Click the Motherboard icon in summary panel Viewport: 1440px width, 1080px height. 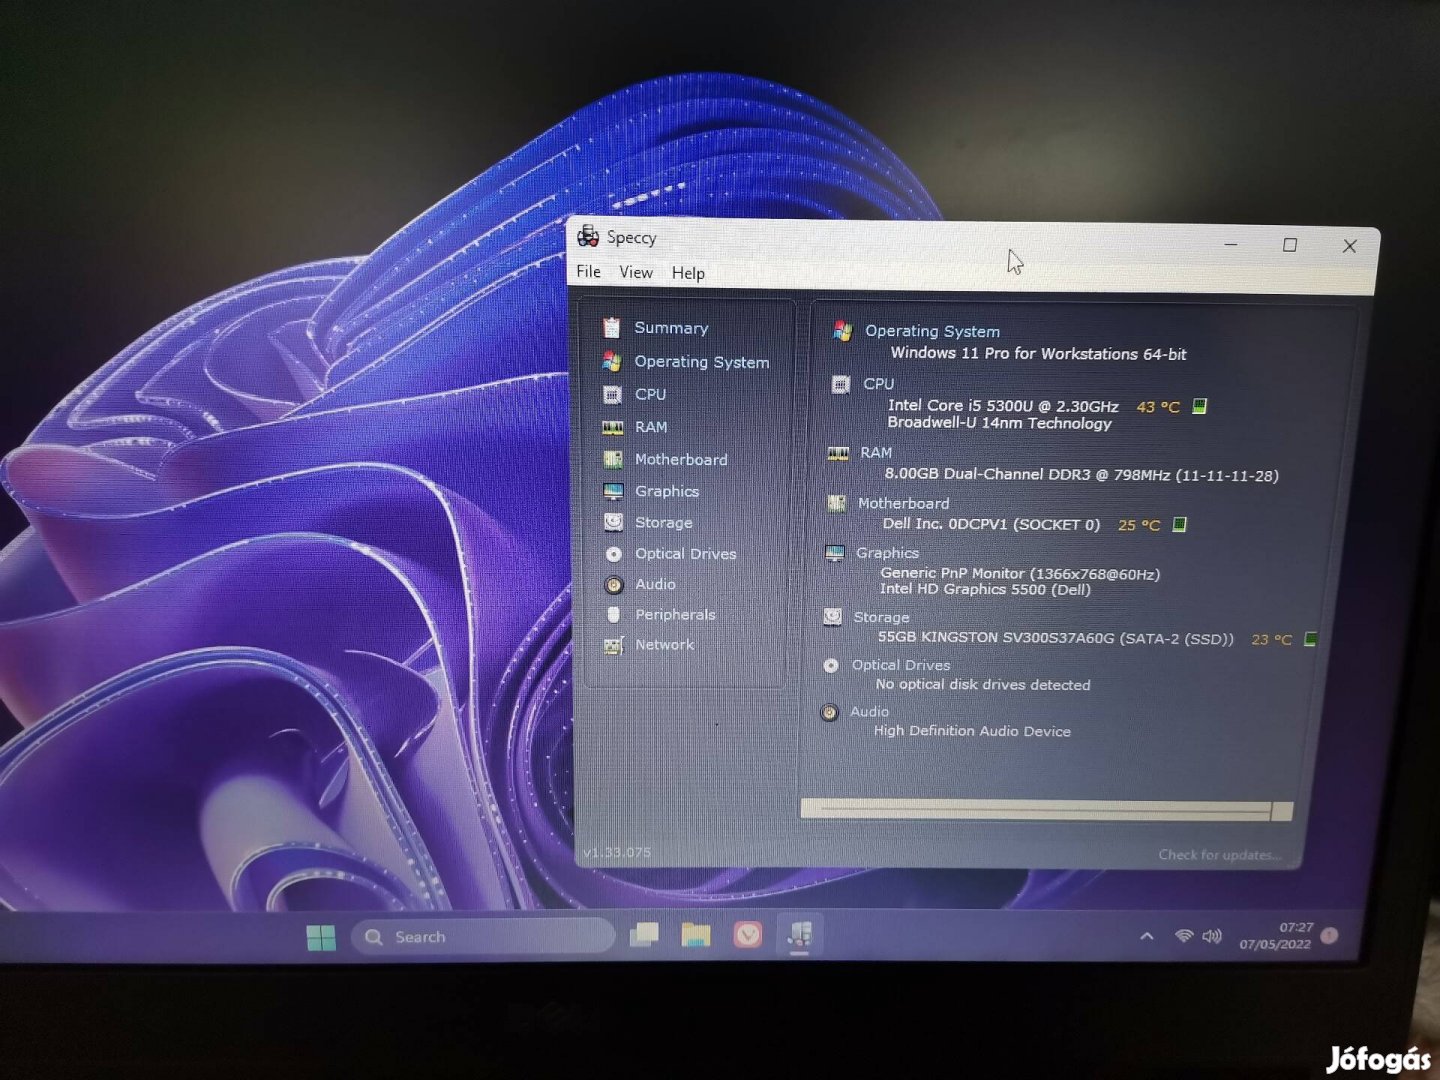(836, 503)
